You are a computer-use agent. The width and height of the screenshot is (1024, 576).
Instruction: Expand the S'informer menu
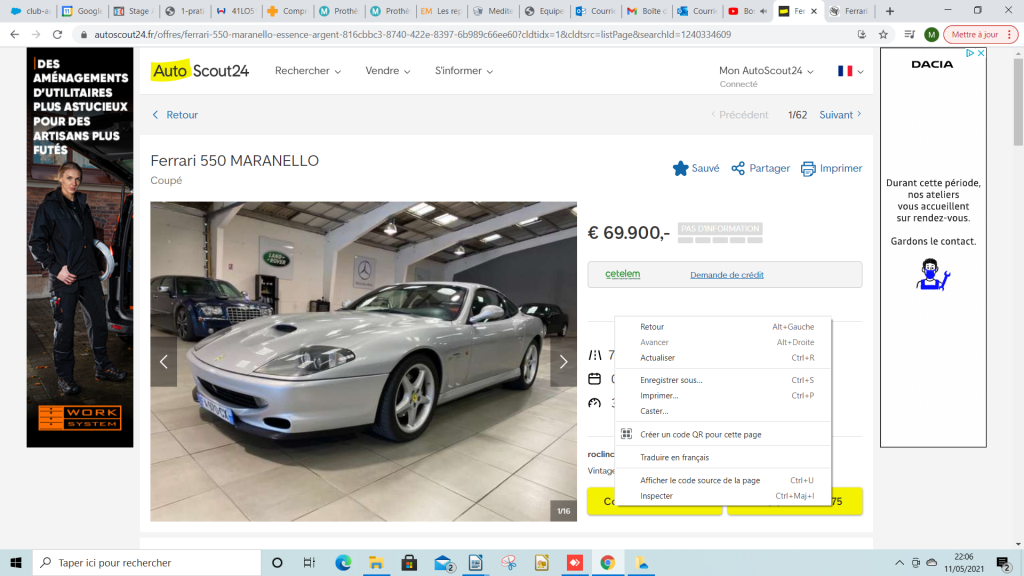click(x=464, y=71)
